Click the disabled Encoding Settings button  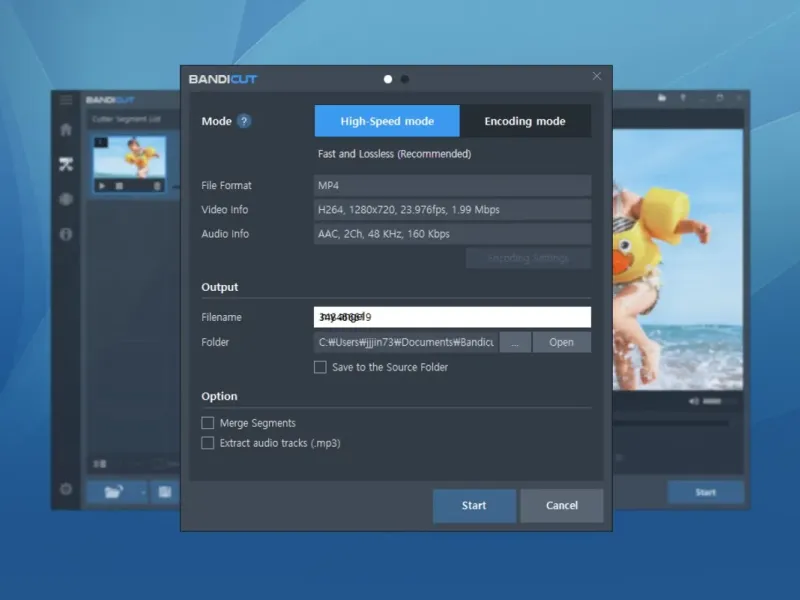tap(528, 258)
